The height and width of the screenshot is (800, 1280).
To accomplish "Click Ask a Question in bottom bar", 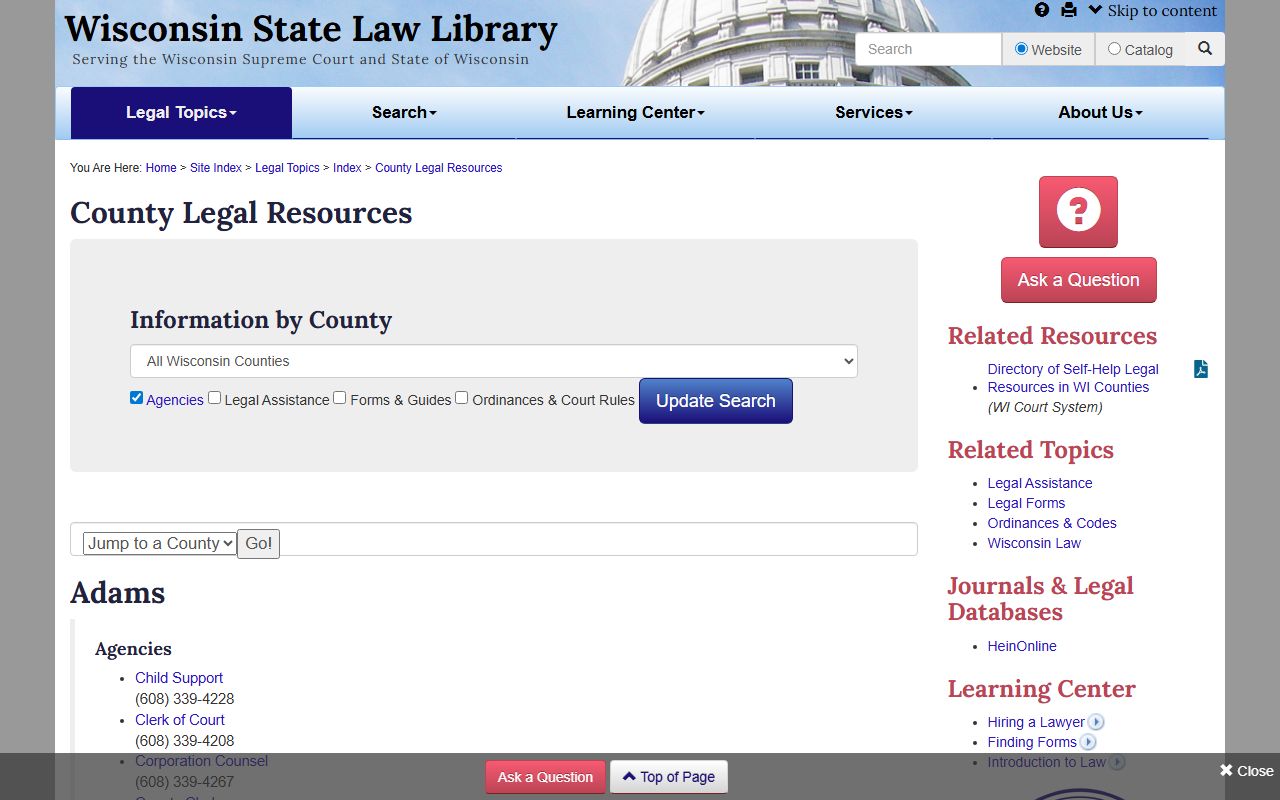I will pyautogui.click(x=545, y=777).
